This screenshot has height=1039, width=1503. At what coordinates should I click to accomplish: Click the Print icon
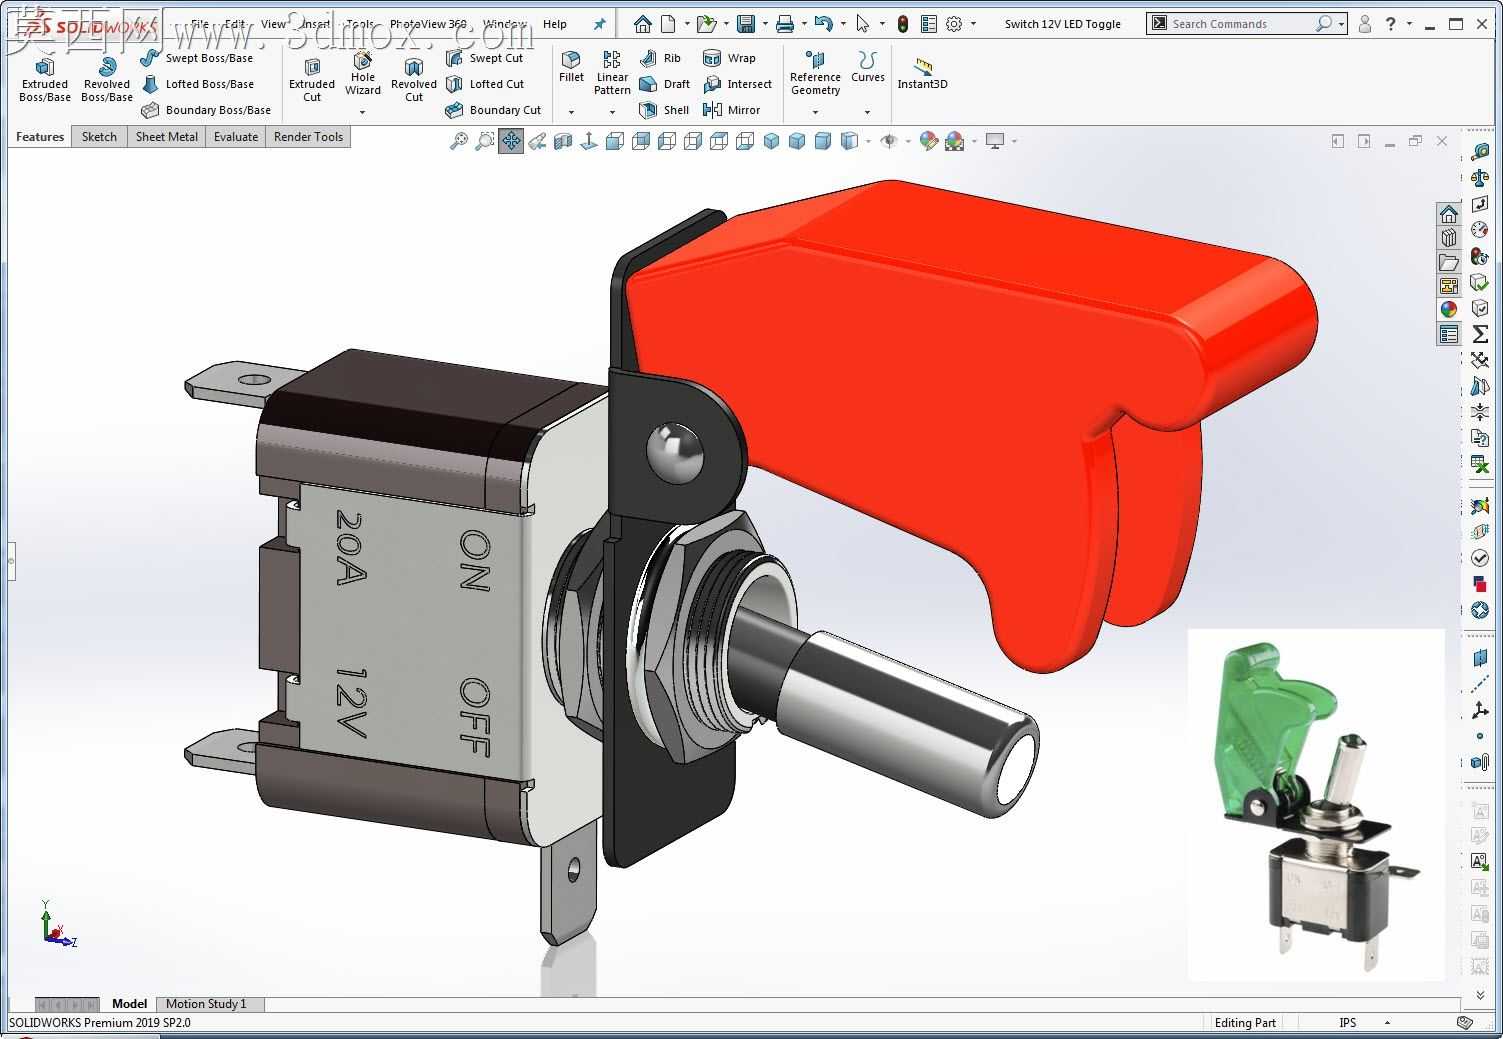[785, 24]
